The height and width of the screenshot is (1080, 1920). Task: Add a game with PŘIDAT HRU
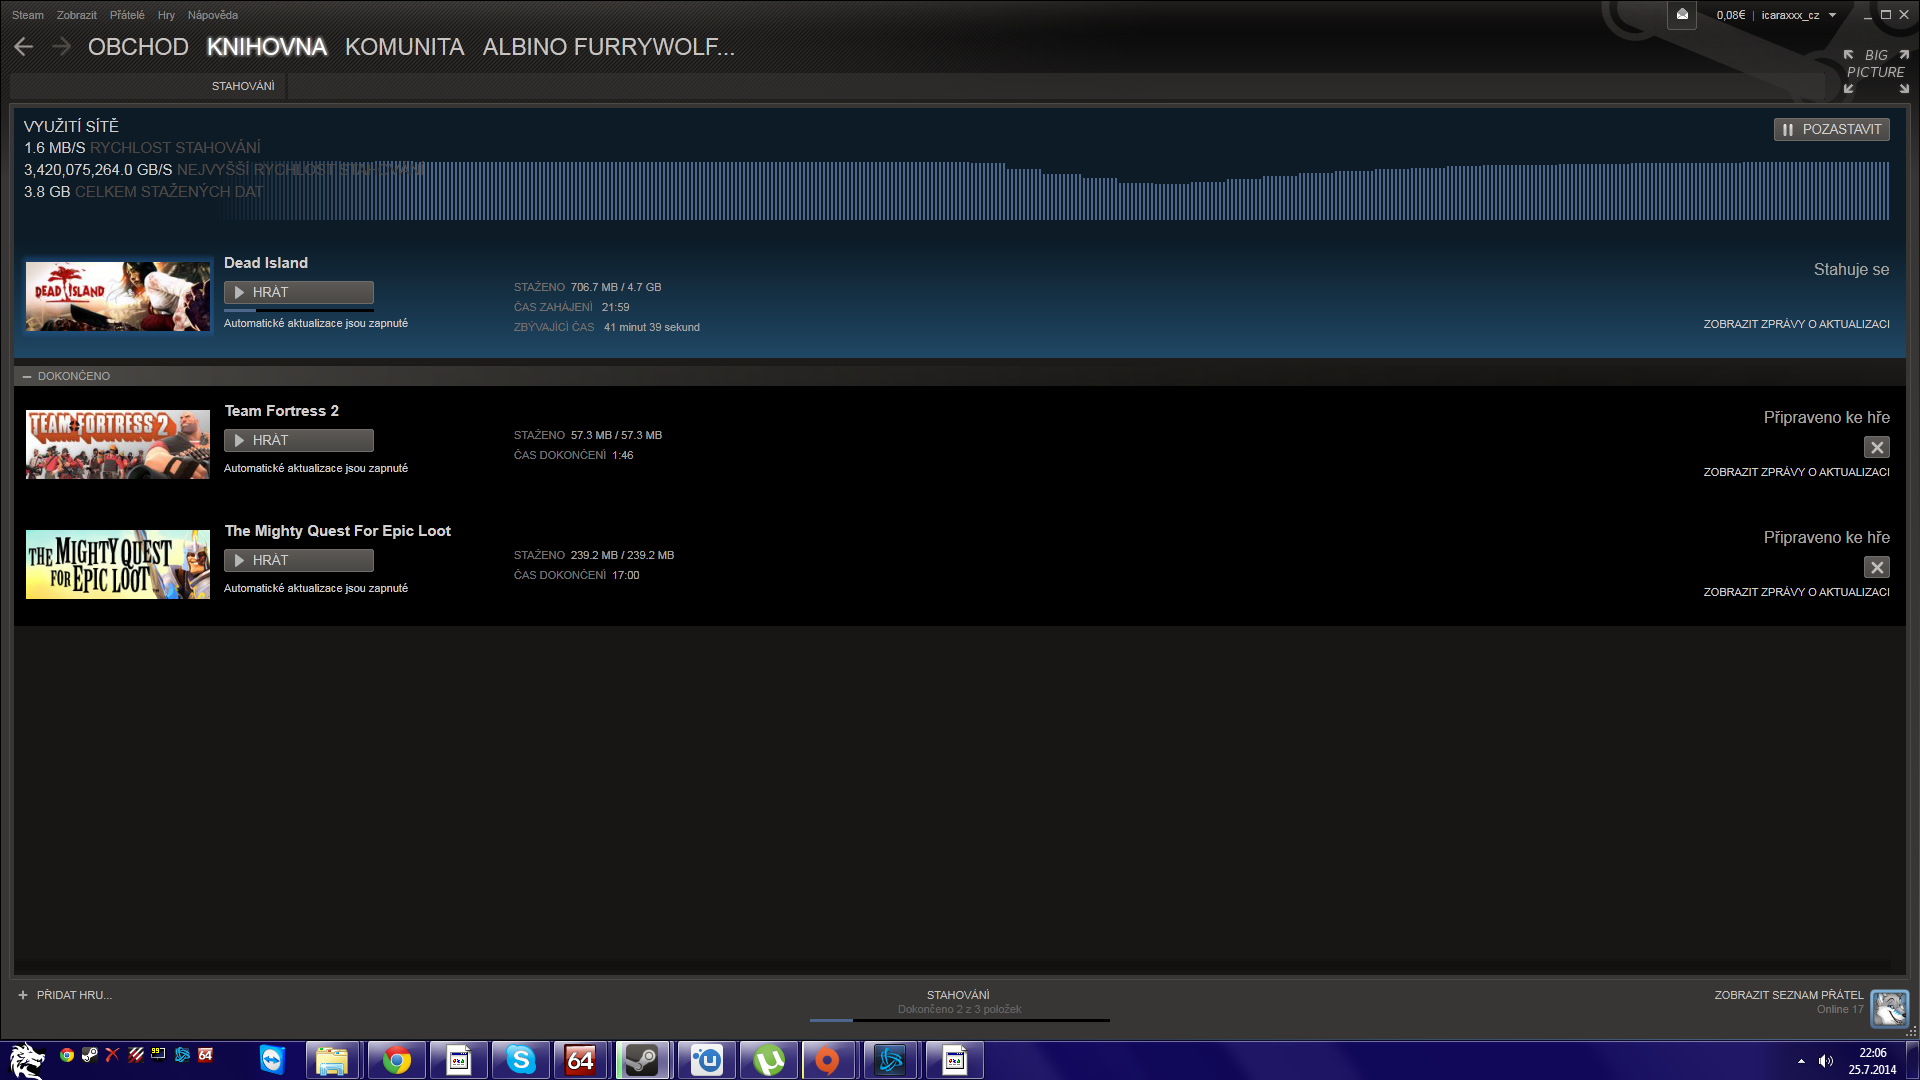point(65,995)
